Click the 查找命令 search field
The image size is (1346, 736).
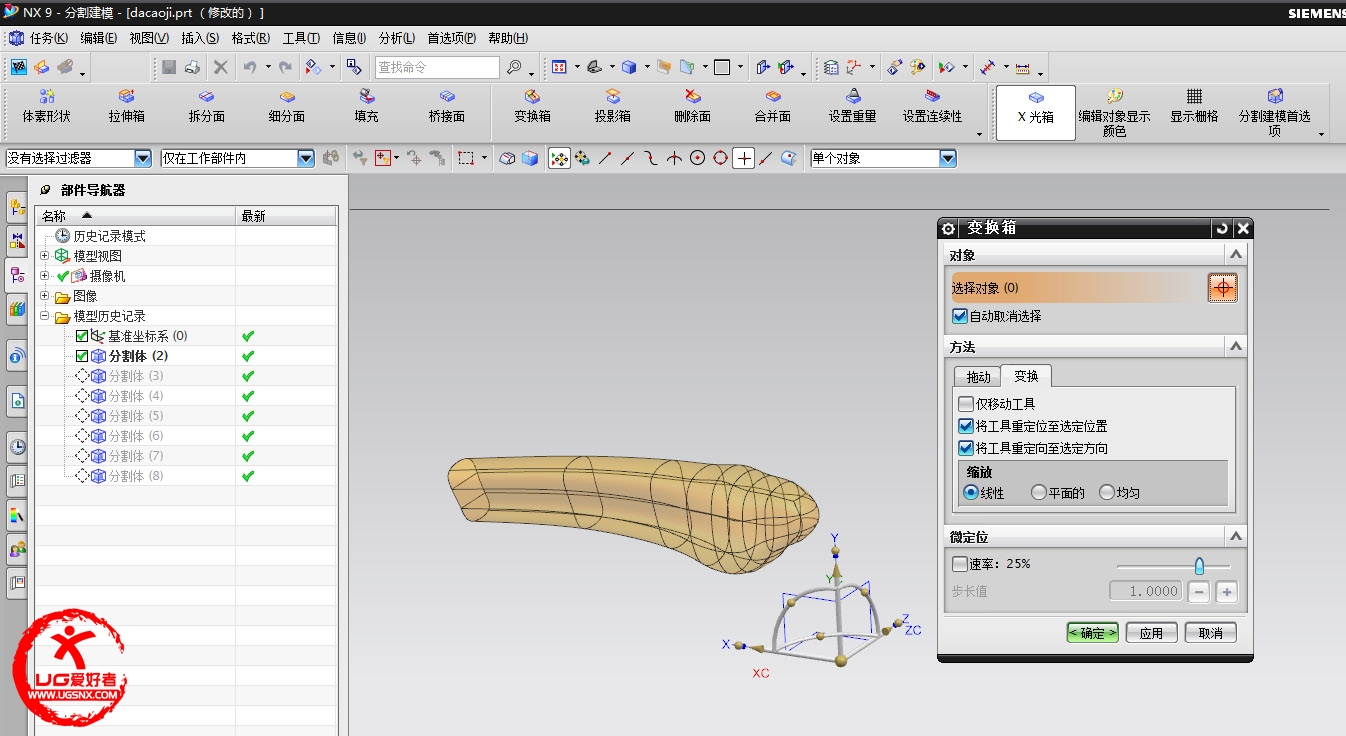tap(437, 67)
